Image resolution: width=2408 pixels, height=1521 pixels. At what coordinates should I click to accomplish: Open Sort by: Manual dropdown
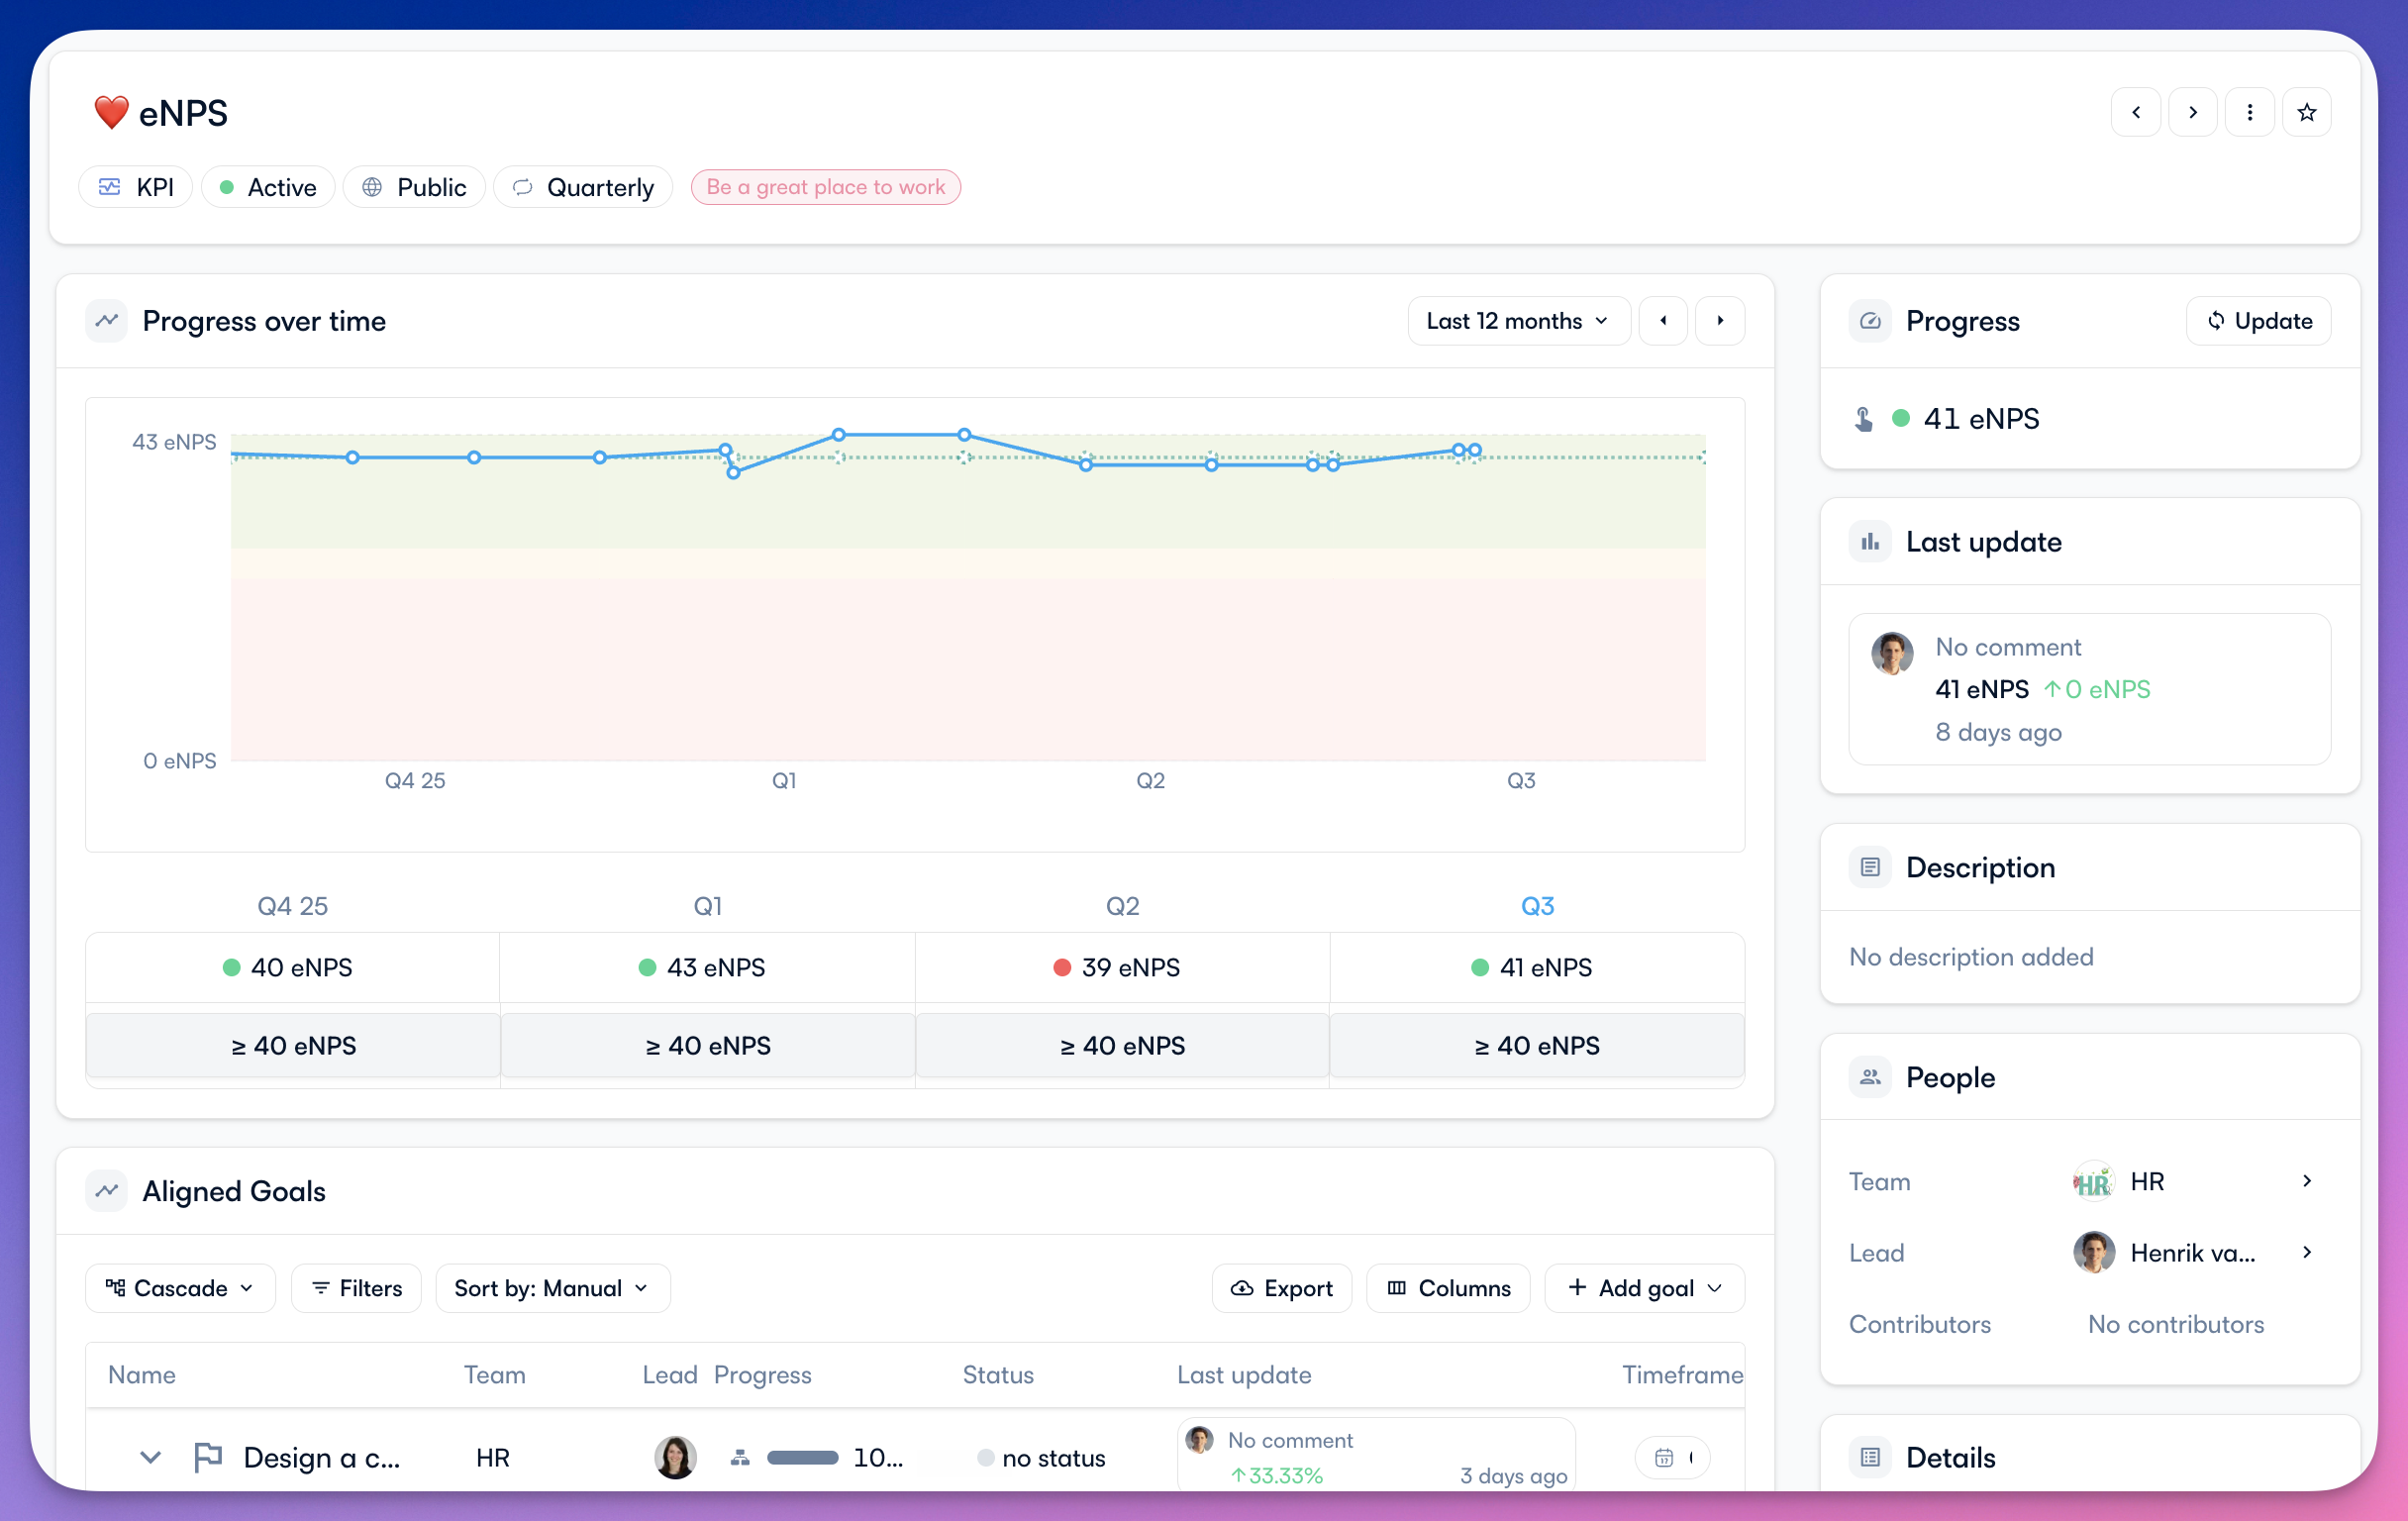click(x=553, y=1288)
